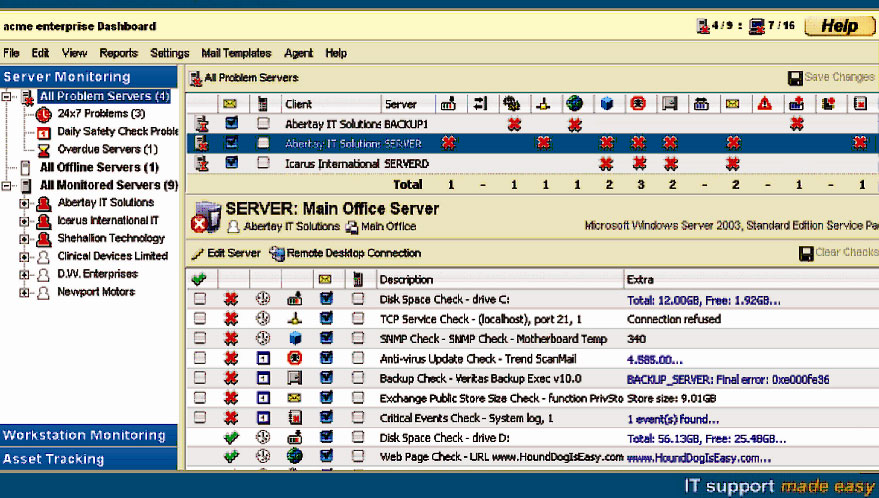
Task: Collapse All Problem Servers tree node
Action: tap(8, 97)
